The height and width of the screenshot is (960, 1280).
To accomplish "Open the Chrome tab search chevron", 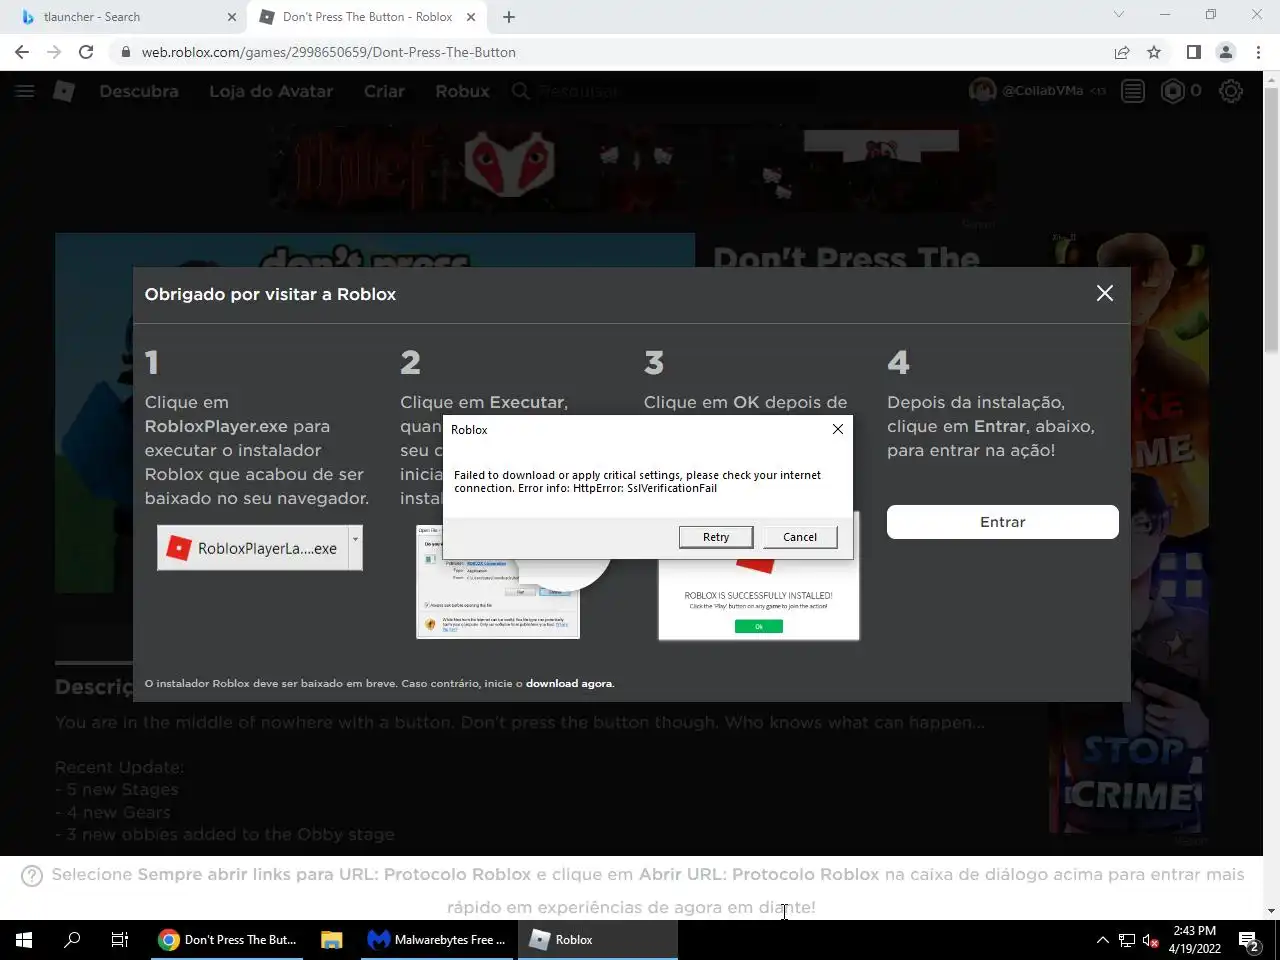I will [x=1119, y=15].
